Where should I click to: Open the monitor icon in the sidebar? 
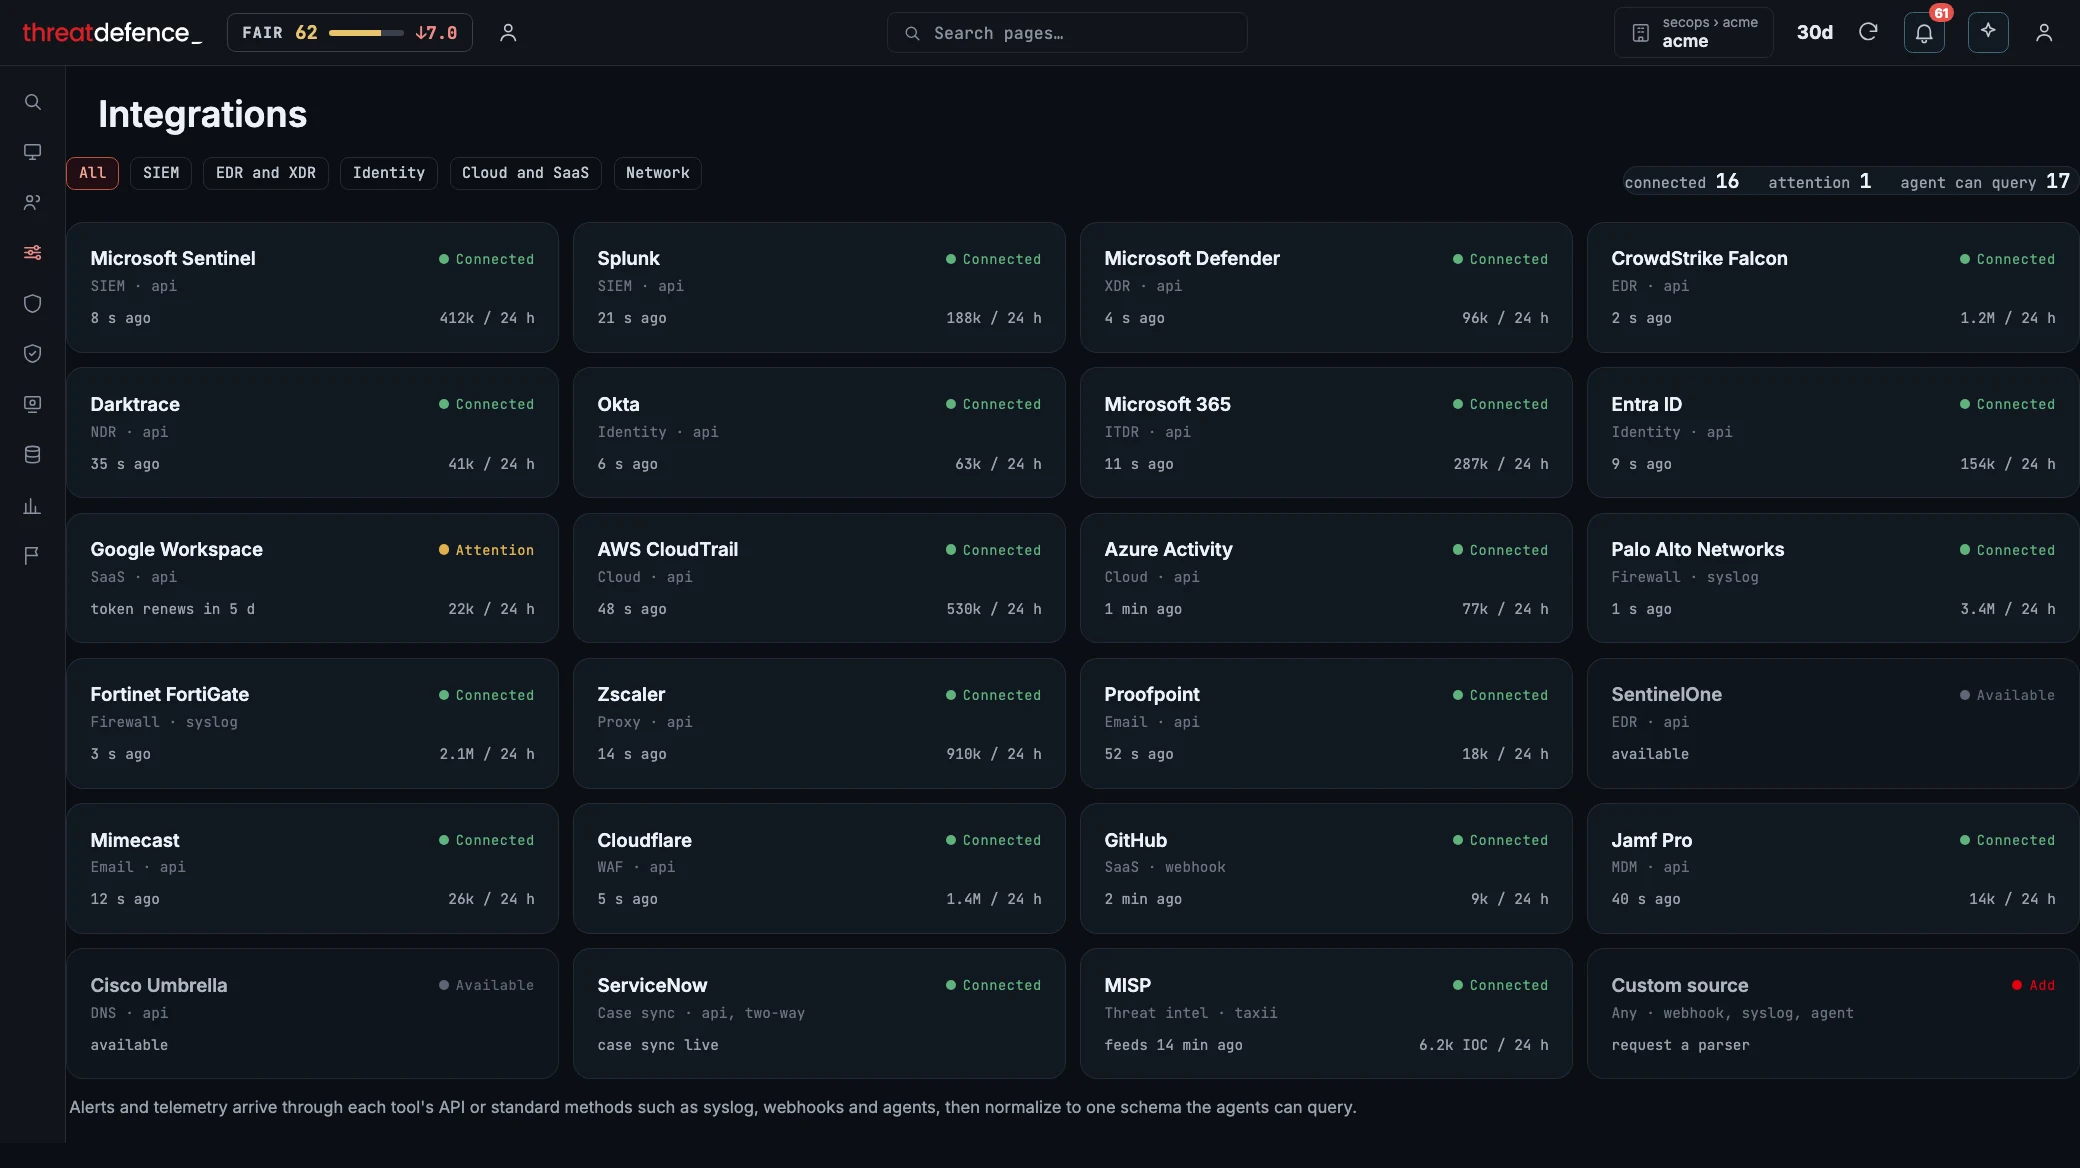coord(32,152)
